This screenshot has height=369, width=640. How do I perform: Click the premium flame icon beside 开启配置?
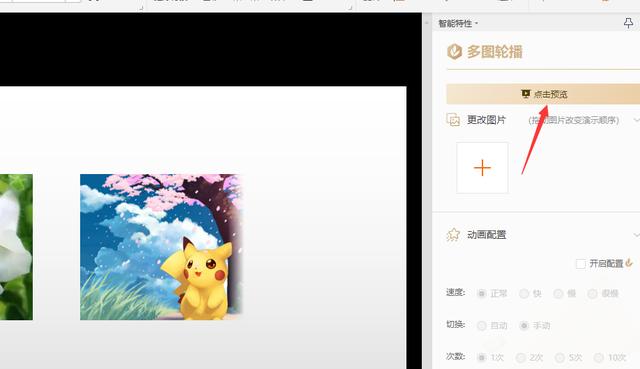point(629,263)
